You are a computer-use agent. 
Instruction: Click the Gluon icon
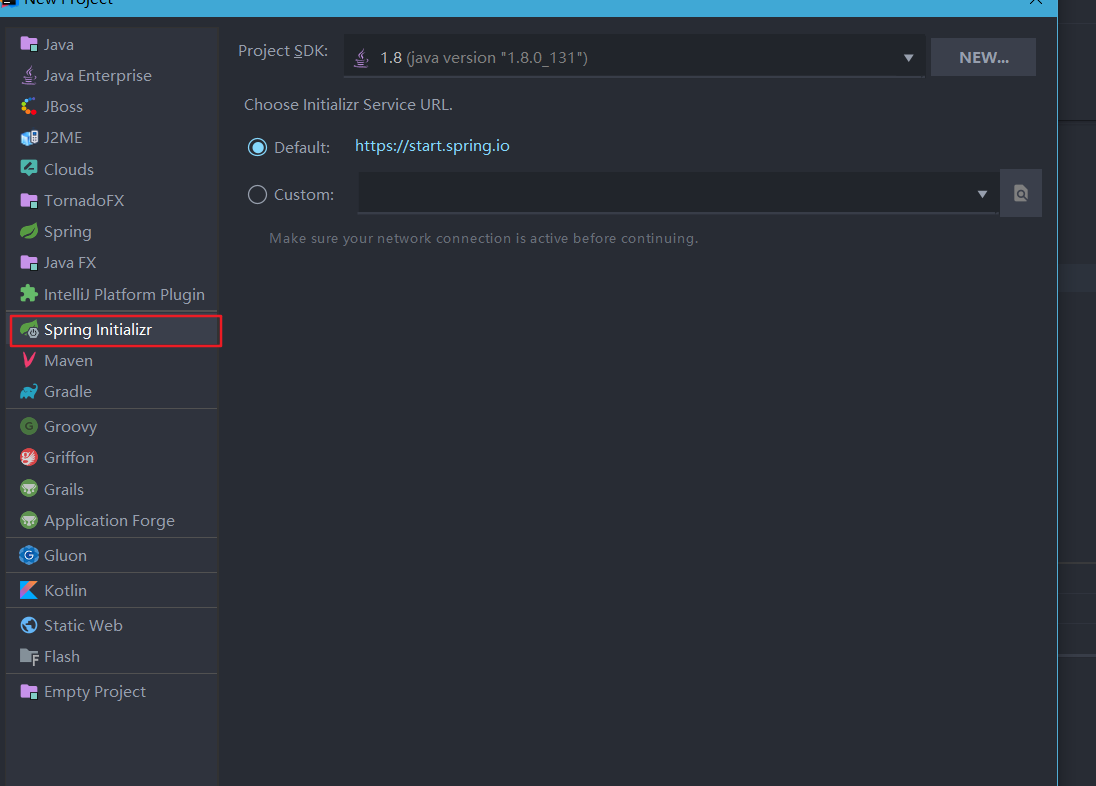pyautogui.click(x=29, y=555)
